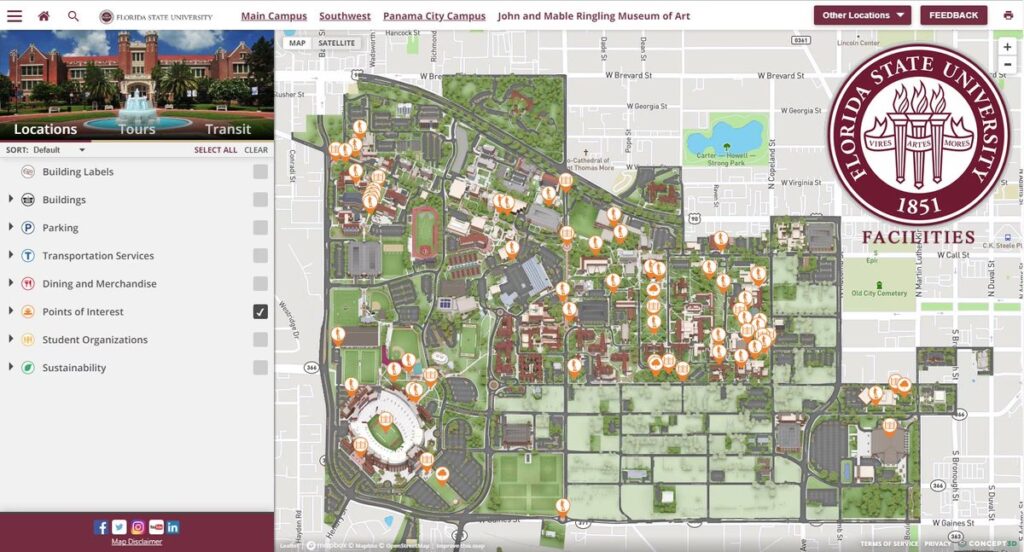Uncheck the Points of Interest checkbox
Viewport: 1024px width, 552px height.
260,312
